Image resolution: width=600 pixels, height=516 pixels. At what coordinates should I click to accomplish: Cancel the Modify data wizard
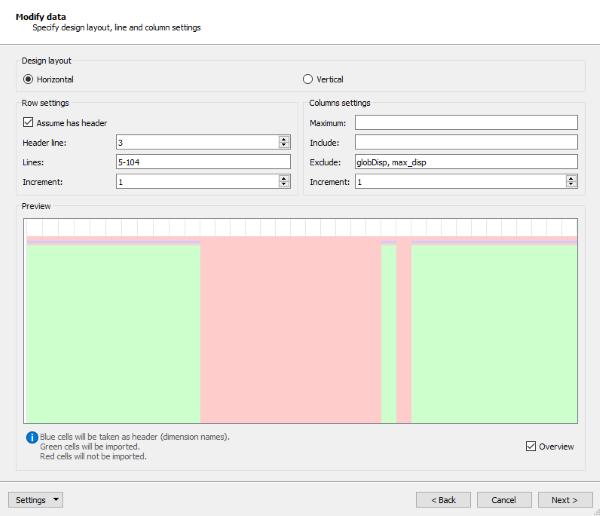504,500
